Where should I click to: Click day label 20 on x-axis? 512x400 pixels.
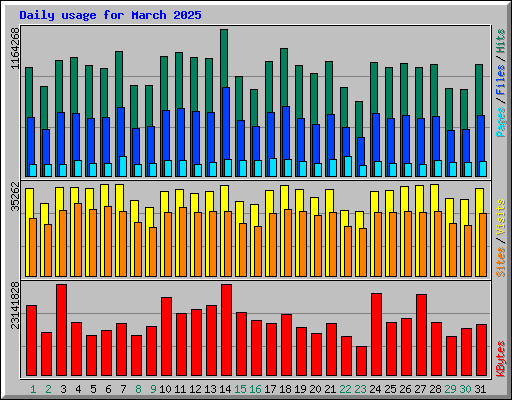[315, 389]
